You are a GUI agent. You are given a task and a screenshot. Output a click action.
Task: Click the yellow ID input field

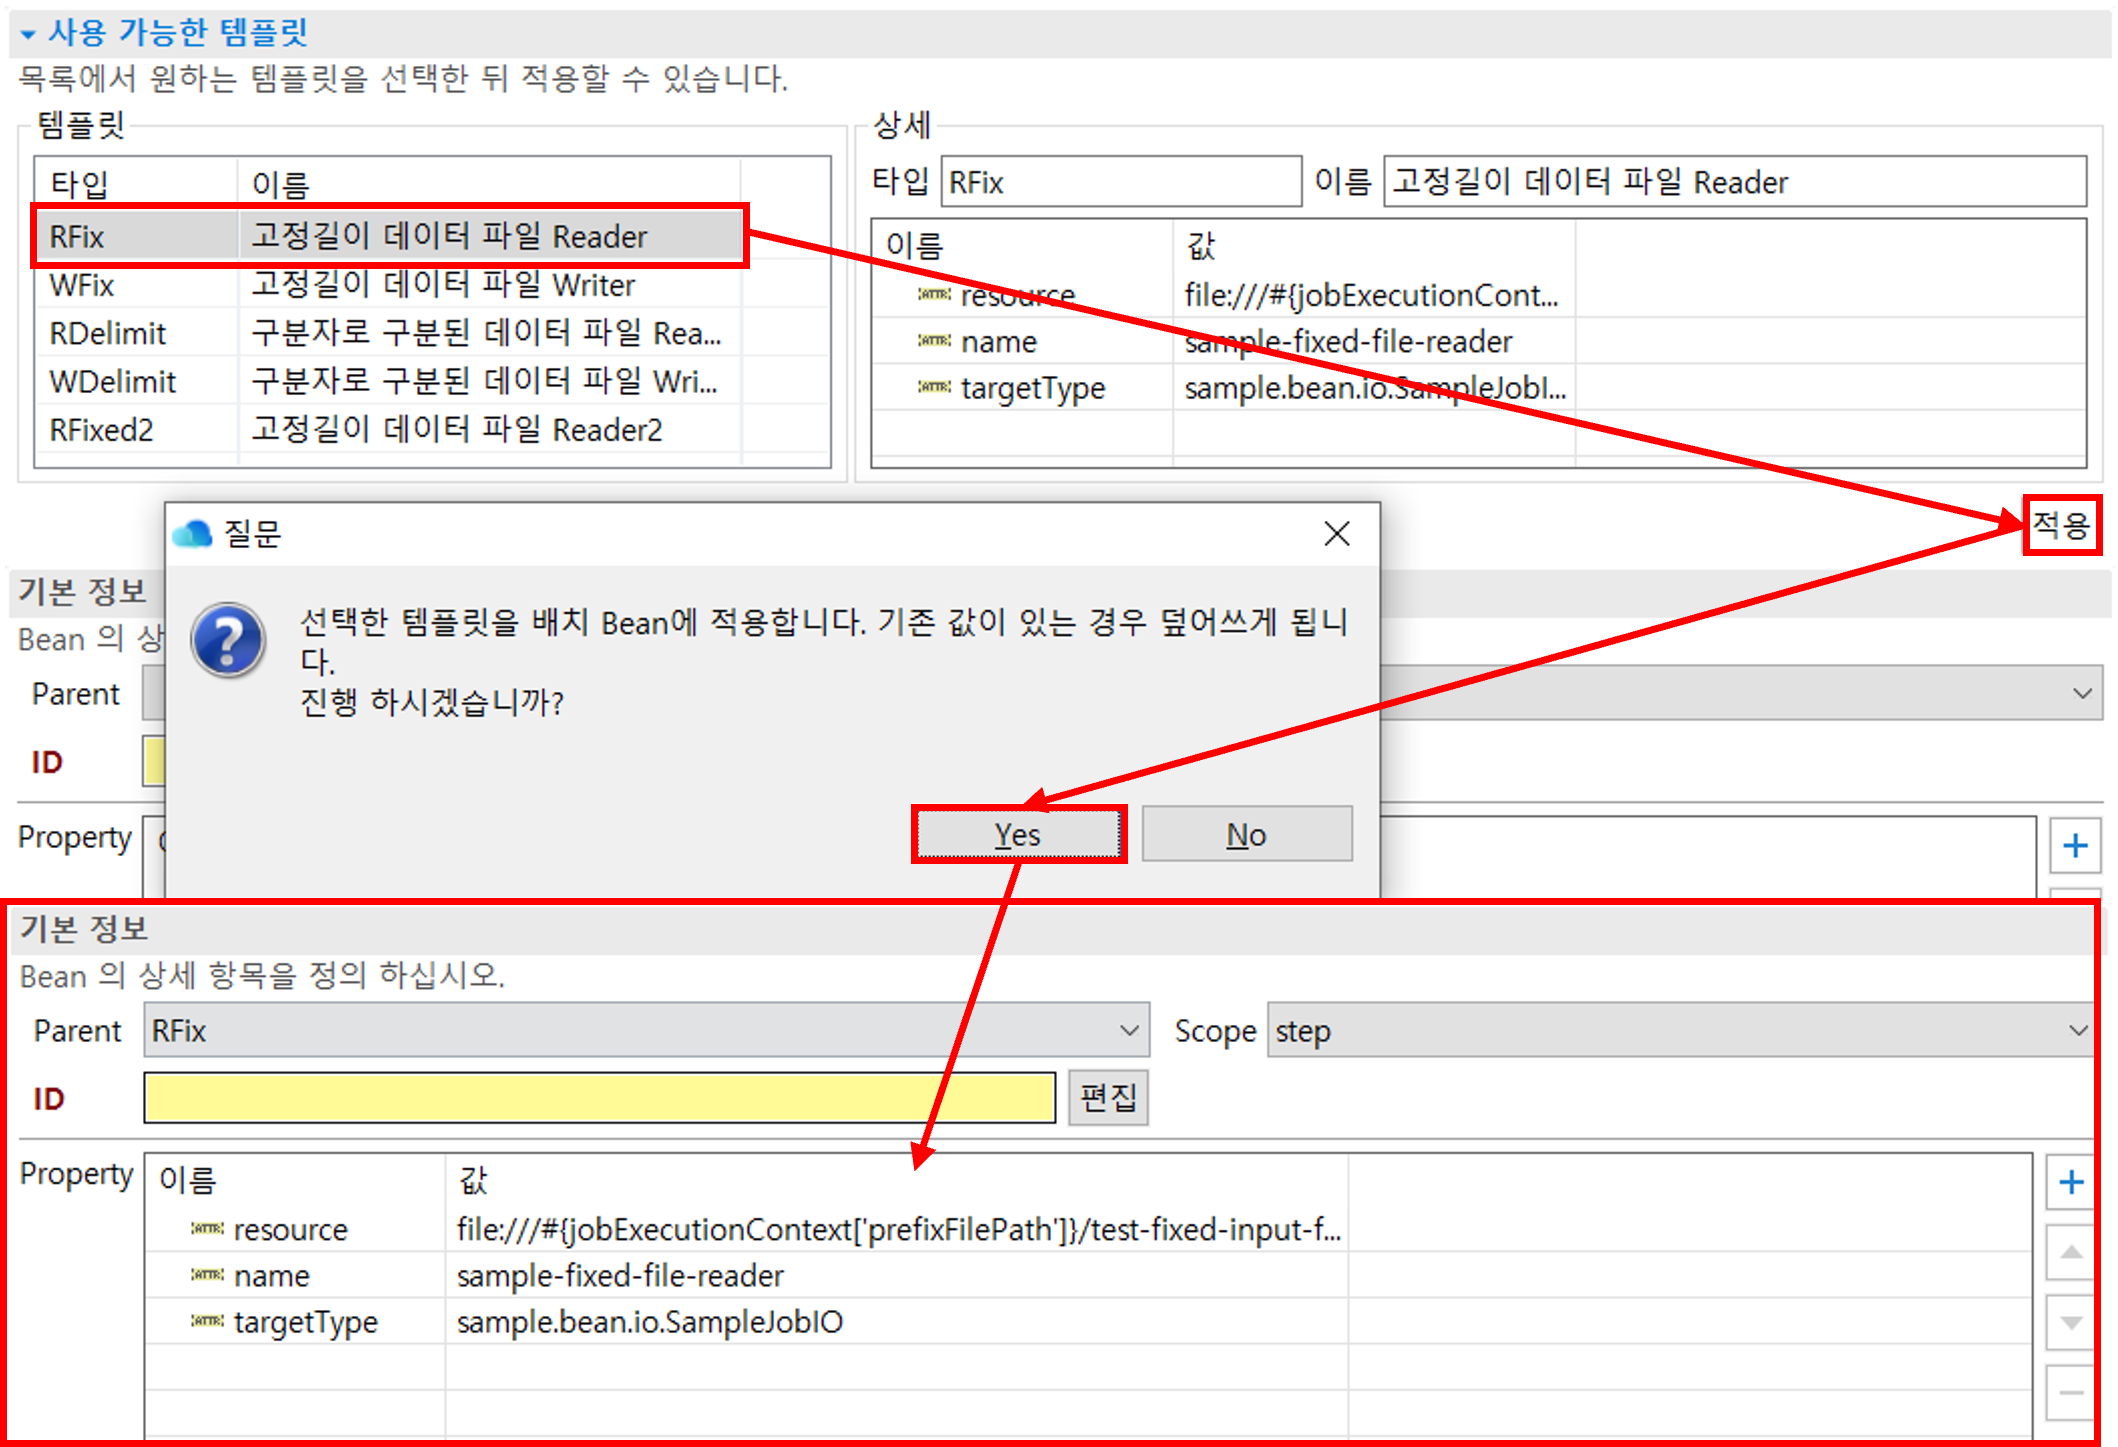(599, 1098)
